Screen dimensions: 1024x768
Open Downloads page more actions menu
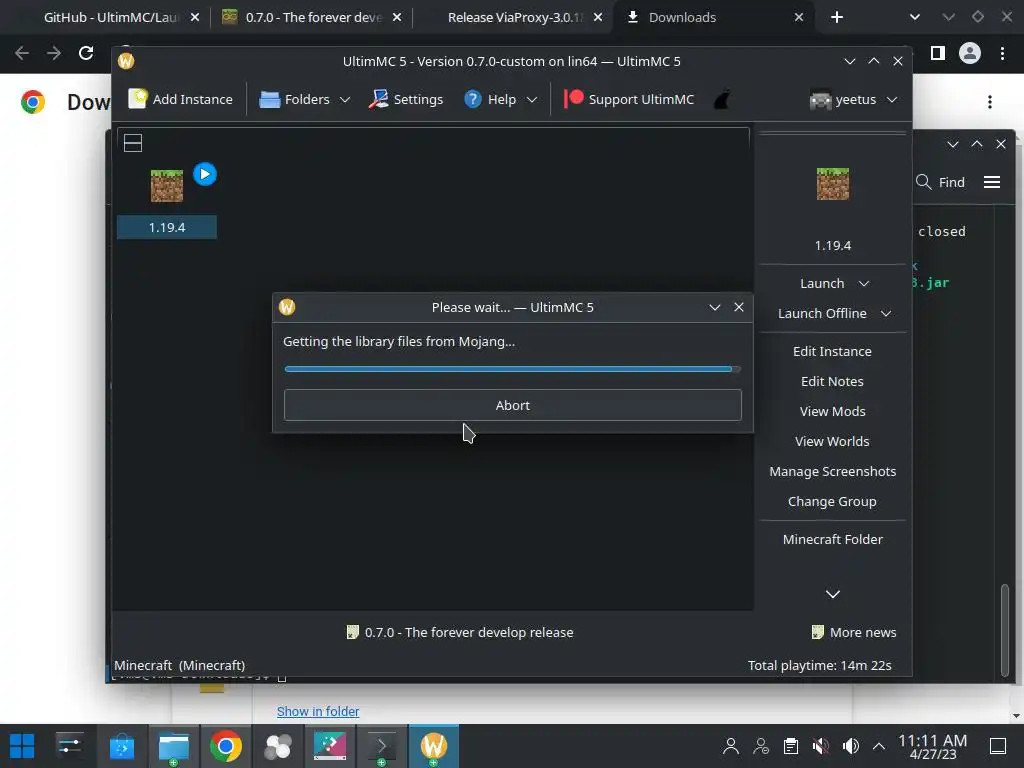[x=990, y=102]
